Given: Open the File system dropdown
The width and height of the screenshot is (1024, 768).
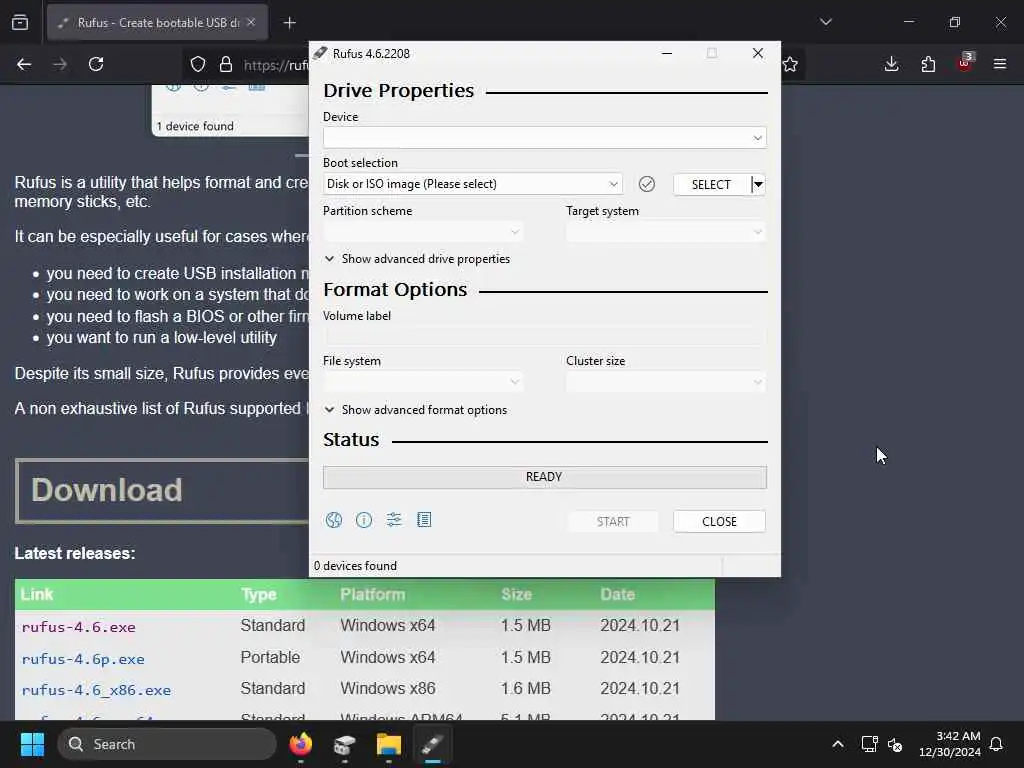Looking at the screenshot, I should [x=423, y=382].
